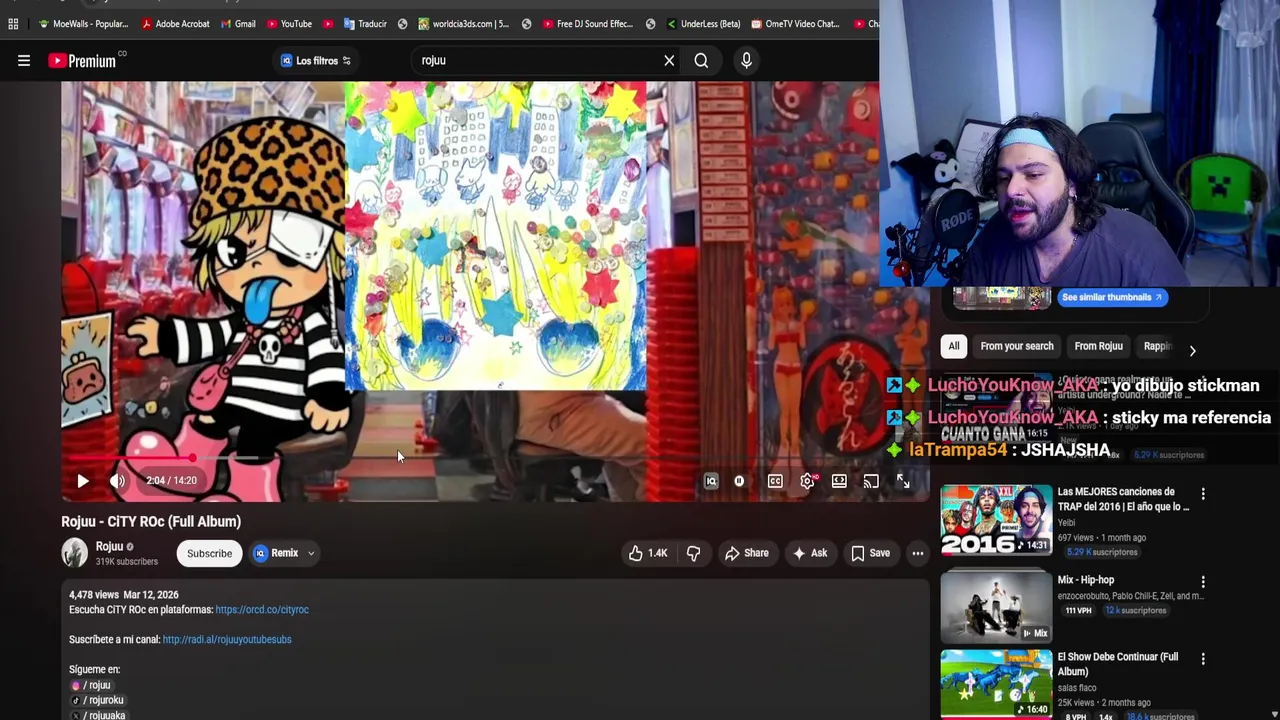Screen dimensions: 1280x720
Task: Select the From your search chip
Action: (x=1017, y=347)
